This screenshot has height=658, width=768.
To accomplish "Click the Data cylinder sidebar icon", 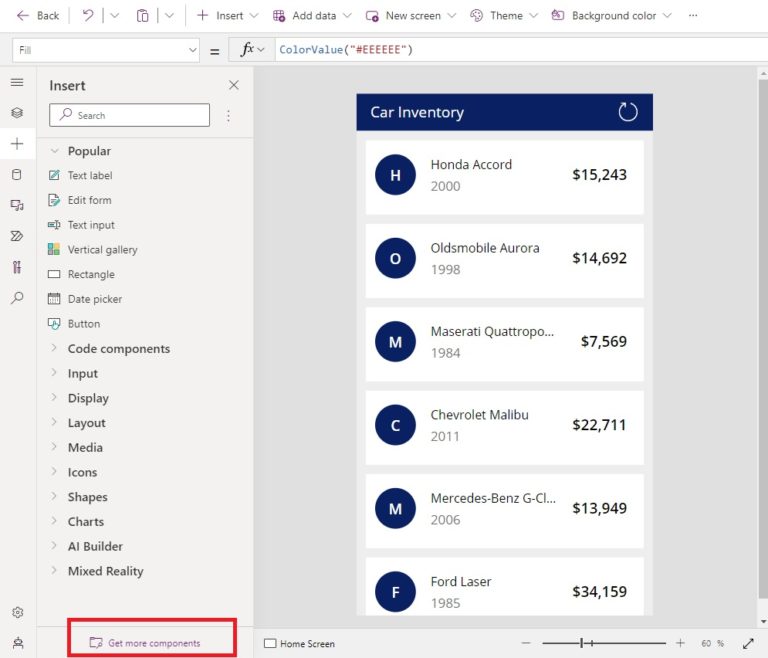I will [17, 174].
